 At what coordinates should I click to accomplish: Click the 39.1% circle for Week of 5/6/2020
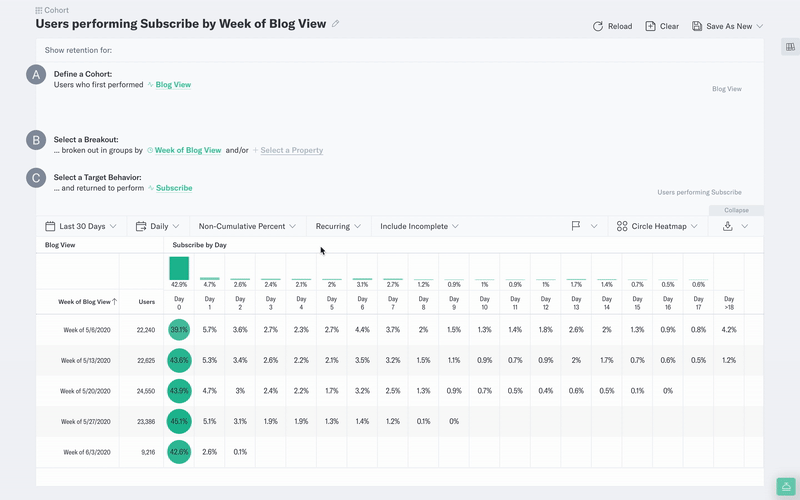[179, 330]
